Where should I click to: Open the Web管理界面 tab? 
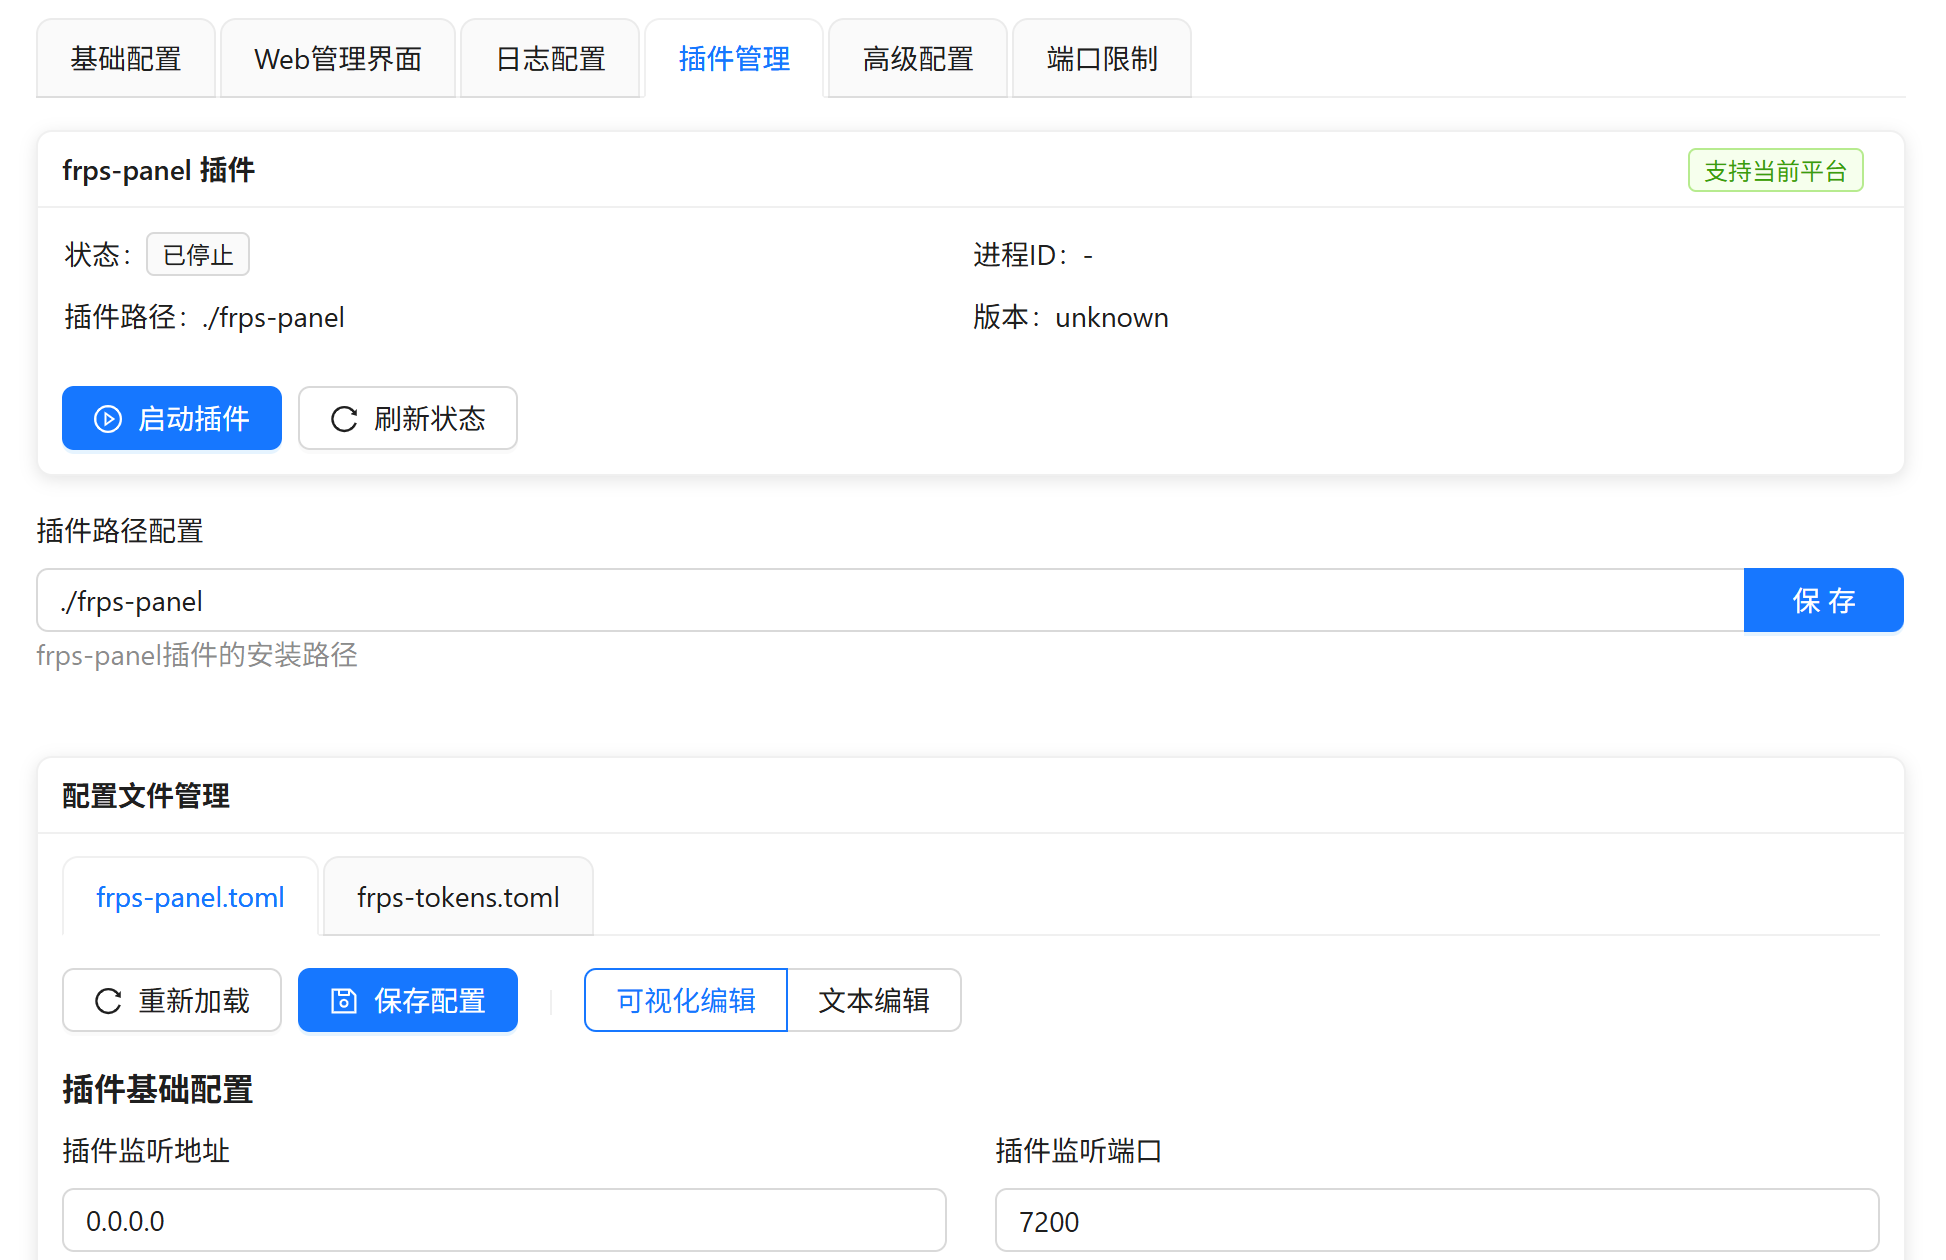tap(337, 58)
